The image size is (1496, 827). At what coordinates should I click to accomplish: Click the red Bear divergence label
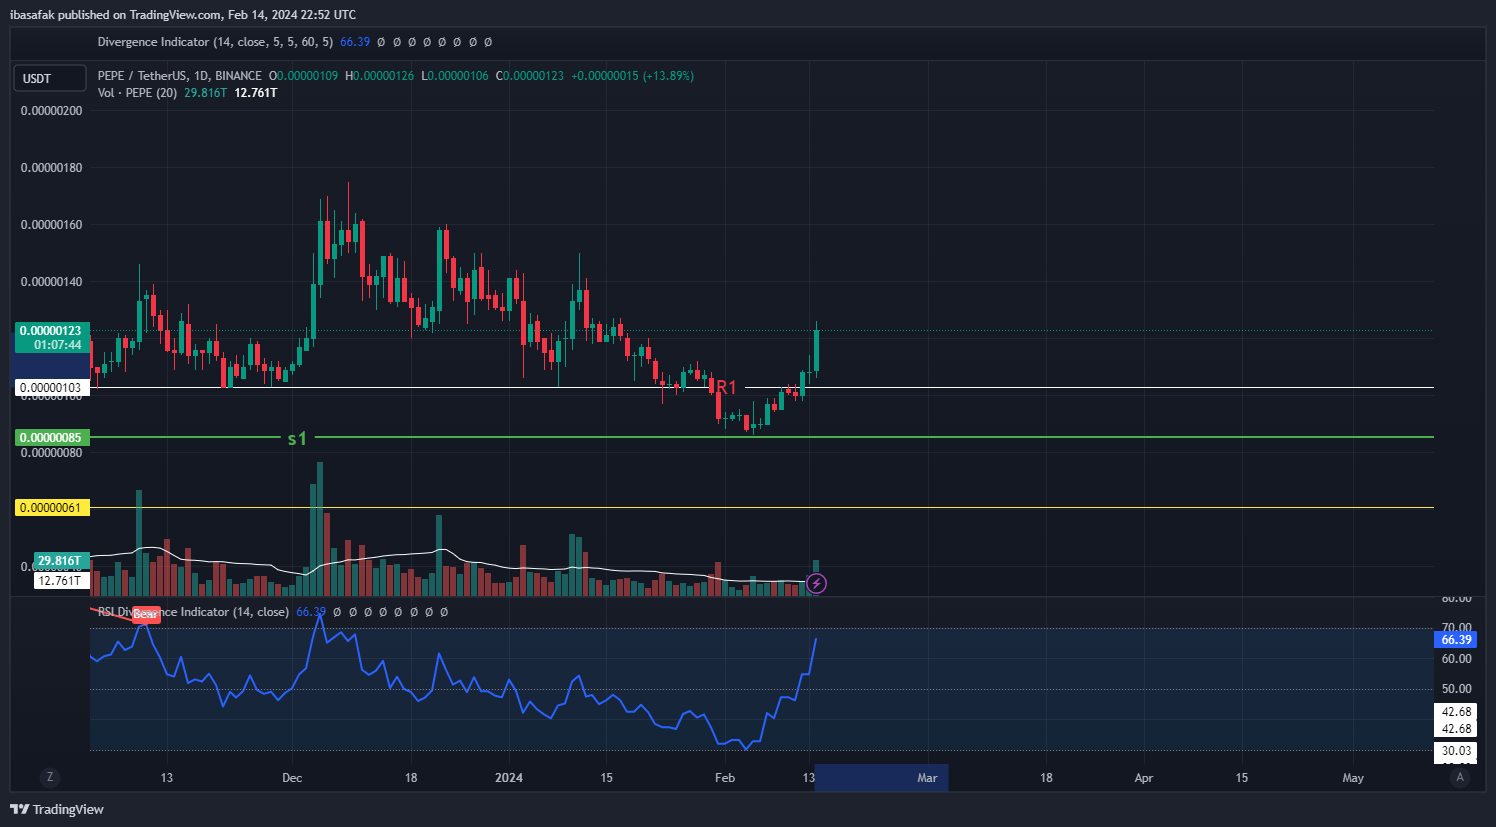145,613
